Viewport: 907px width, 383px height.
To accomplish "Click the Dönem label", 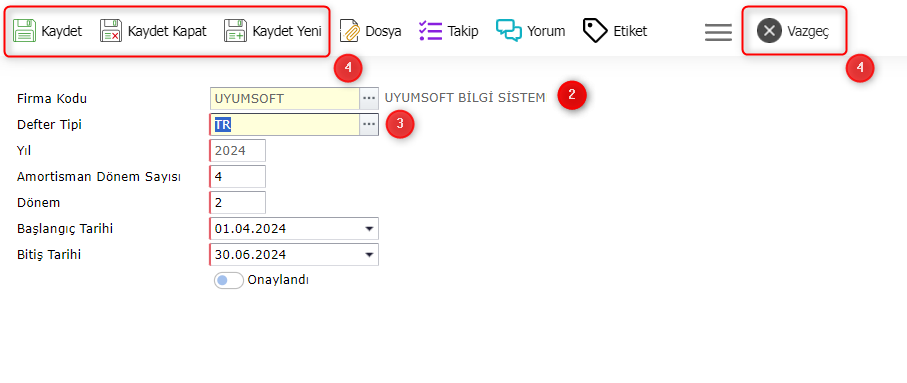I will point(39,203).
